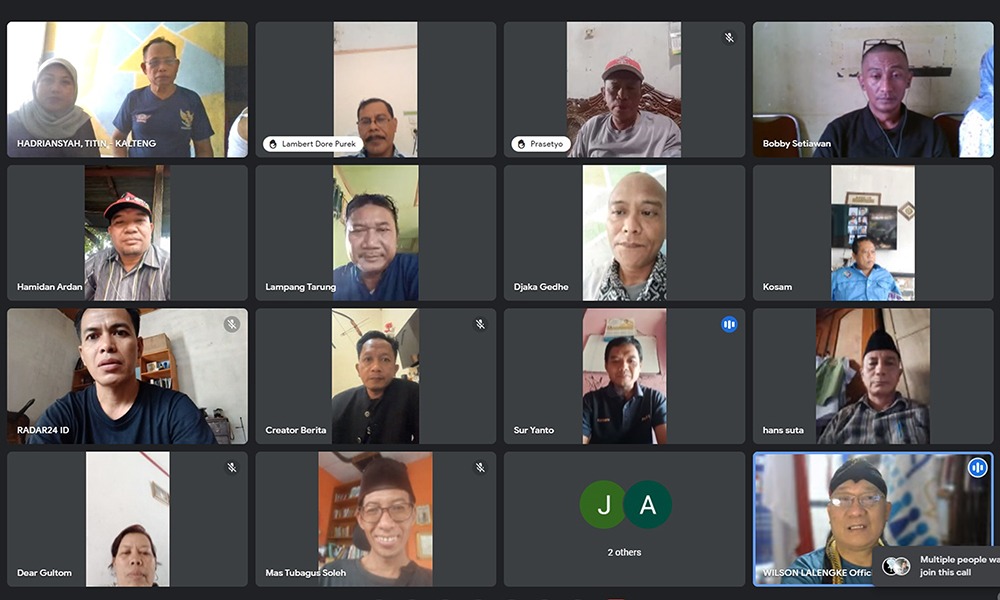
Task: Open the Multiple people want to join notification
Action: (x=936, y=566)
